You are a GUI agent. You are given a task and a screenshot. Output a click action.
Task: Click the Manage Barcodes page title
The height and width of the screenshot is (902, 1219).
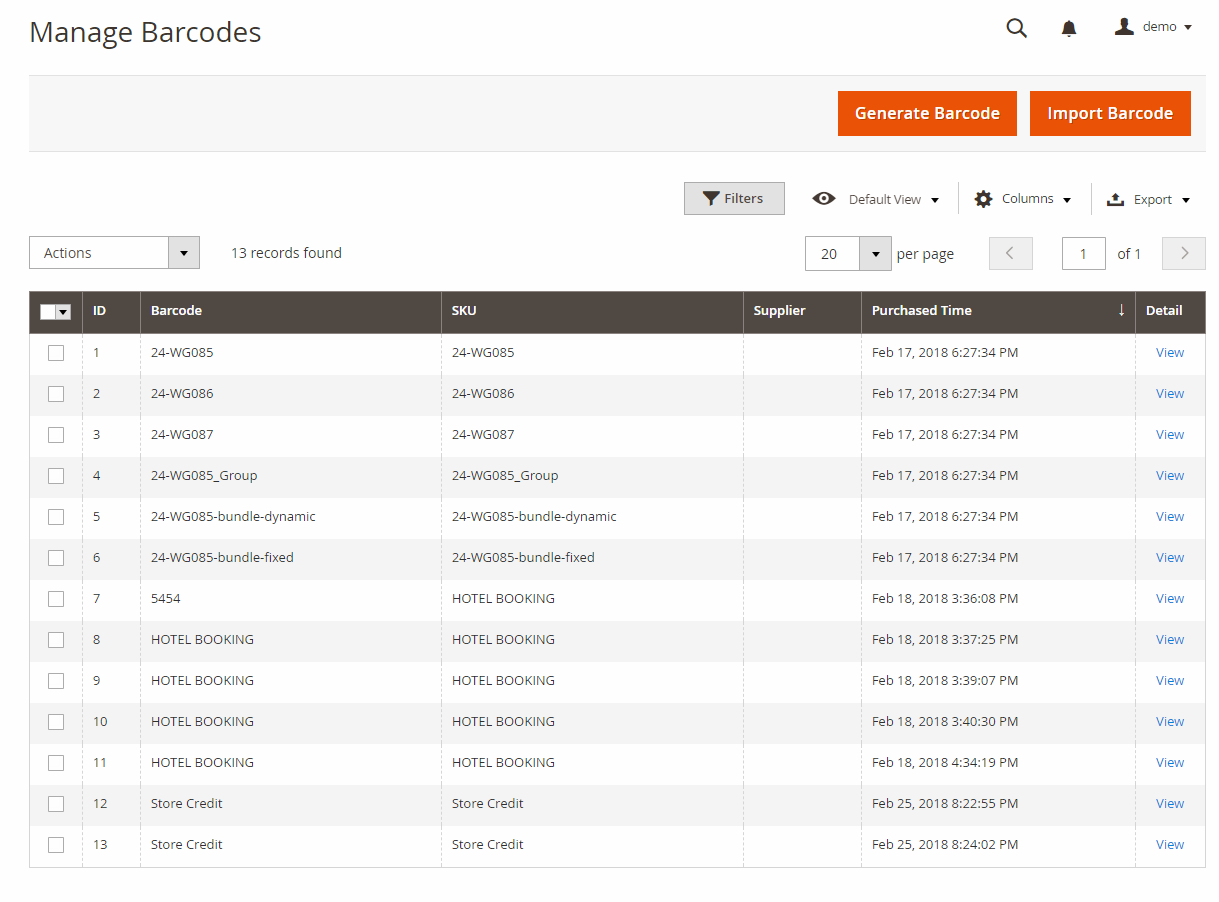coord(145,32)
